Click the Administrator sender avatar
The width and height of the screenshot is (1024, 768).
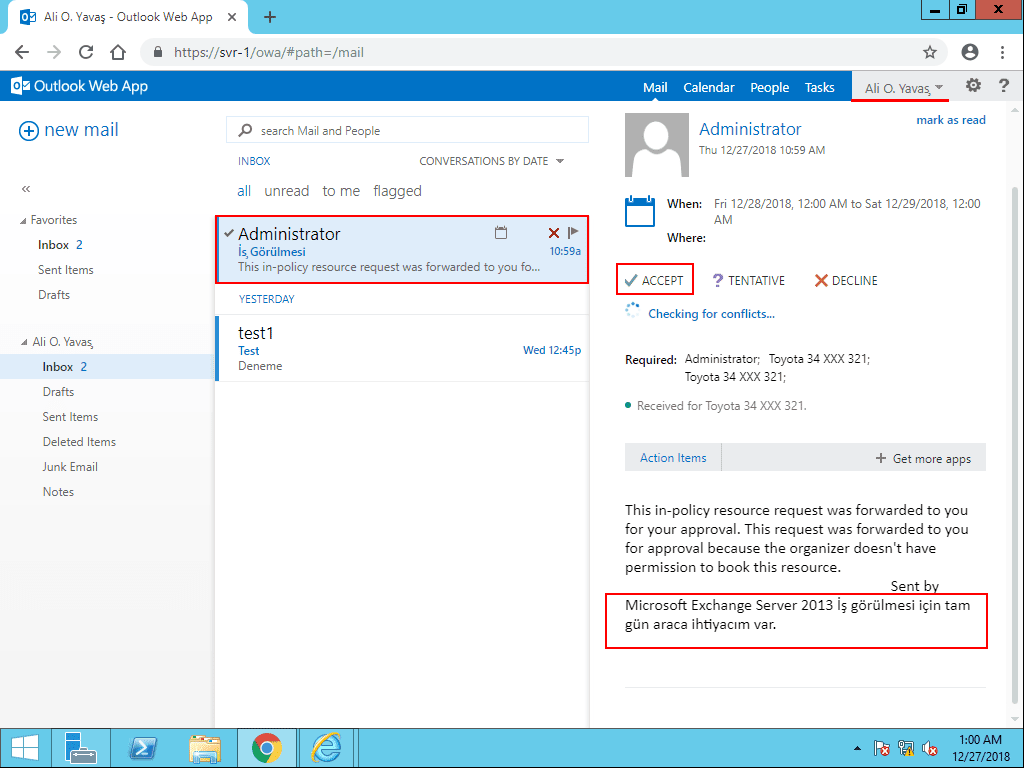click(x=656, y=145)
